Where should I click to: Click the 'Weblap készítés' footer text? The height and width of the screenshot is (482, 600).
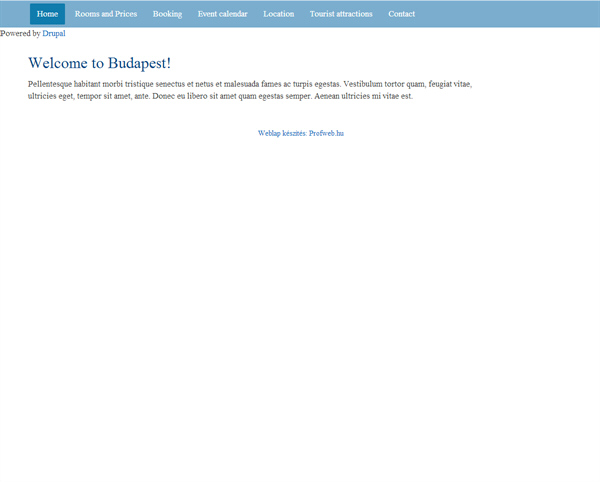point(282,133)
